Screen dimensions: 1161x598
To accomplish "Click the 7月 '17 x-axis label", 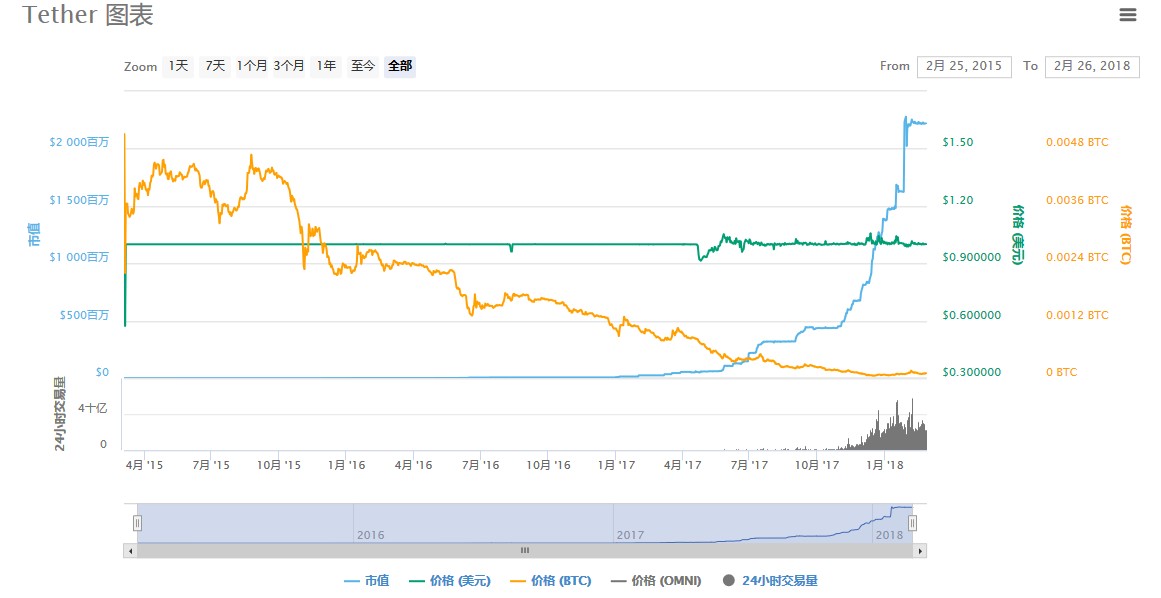I will point(749,465).
